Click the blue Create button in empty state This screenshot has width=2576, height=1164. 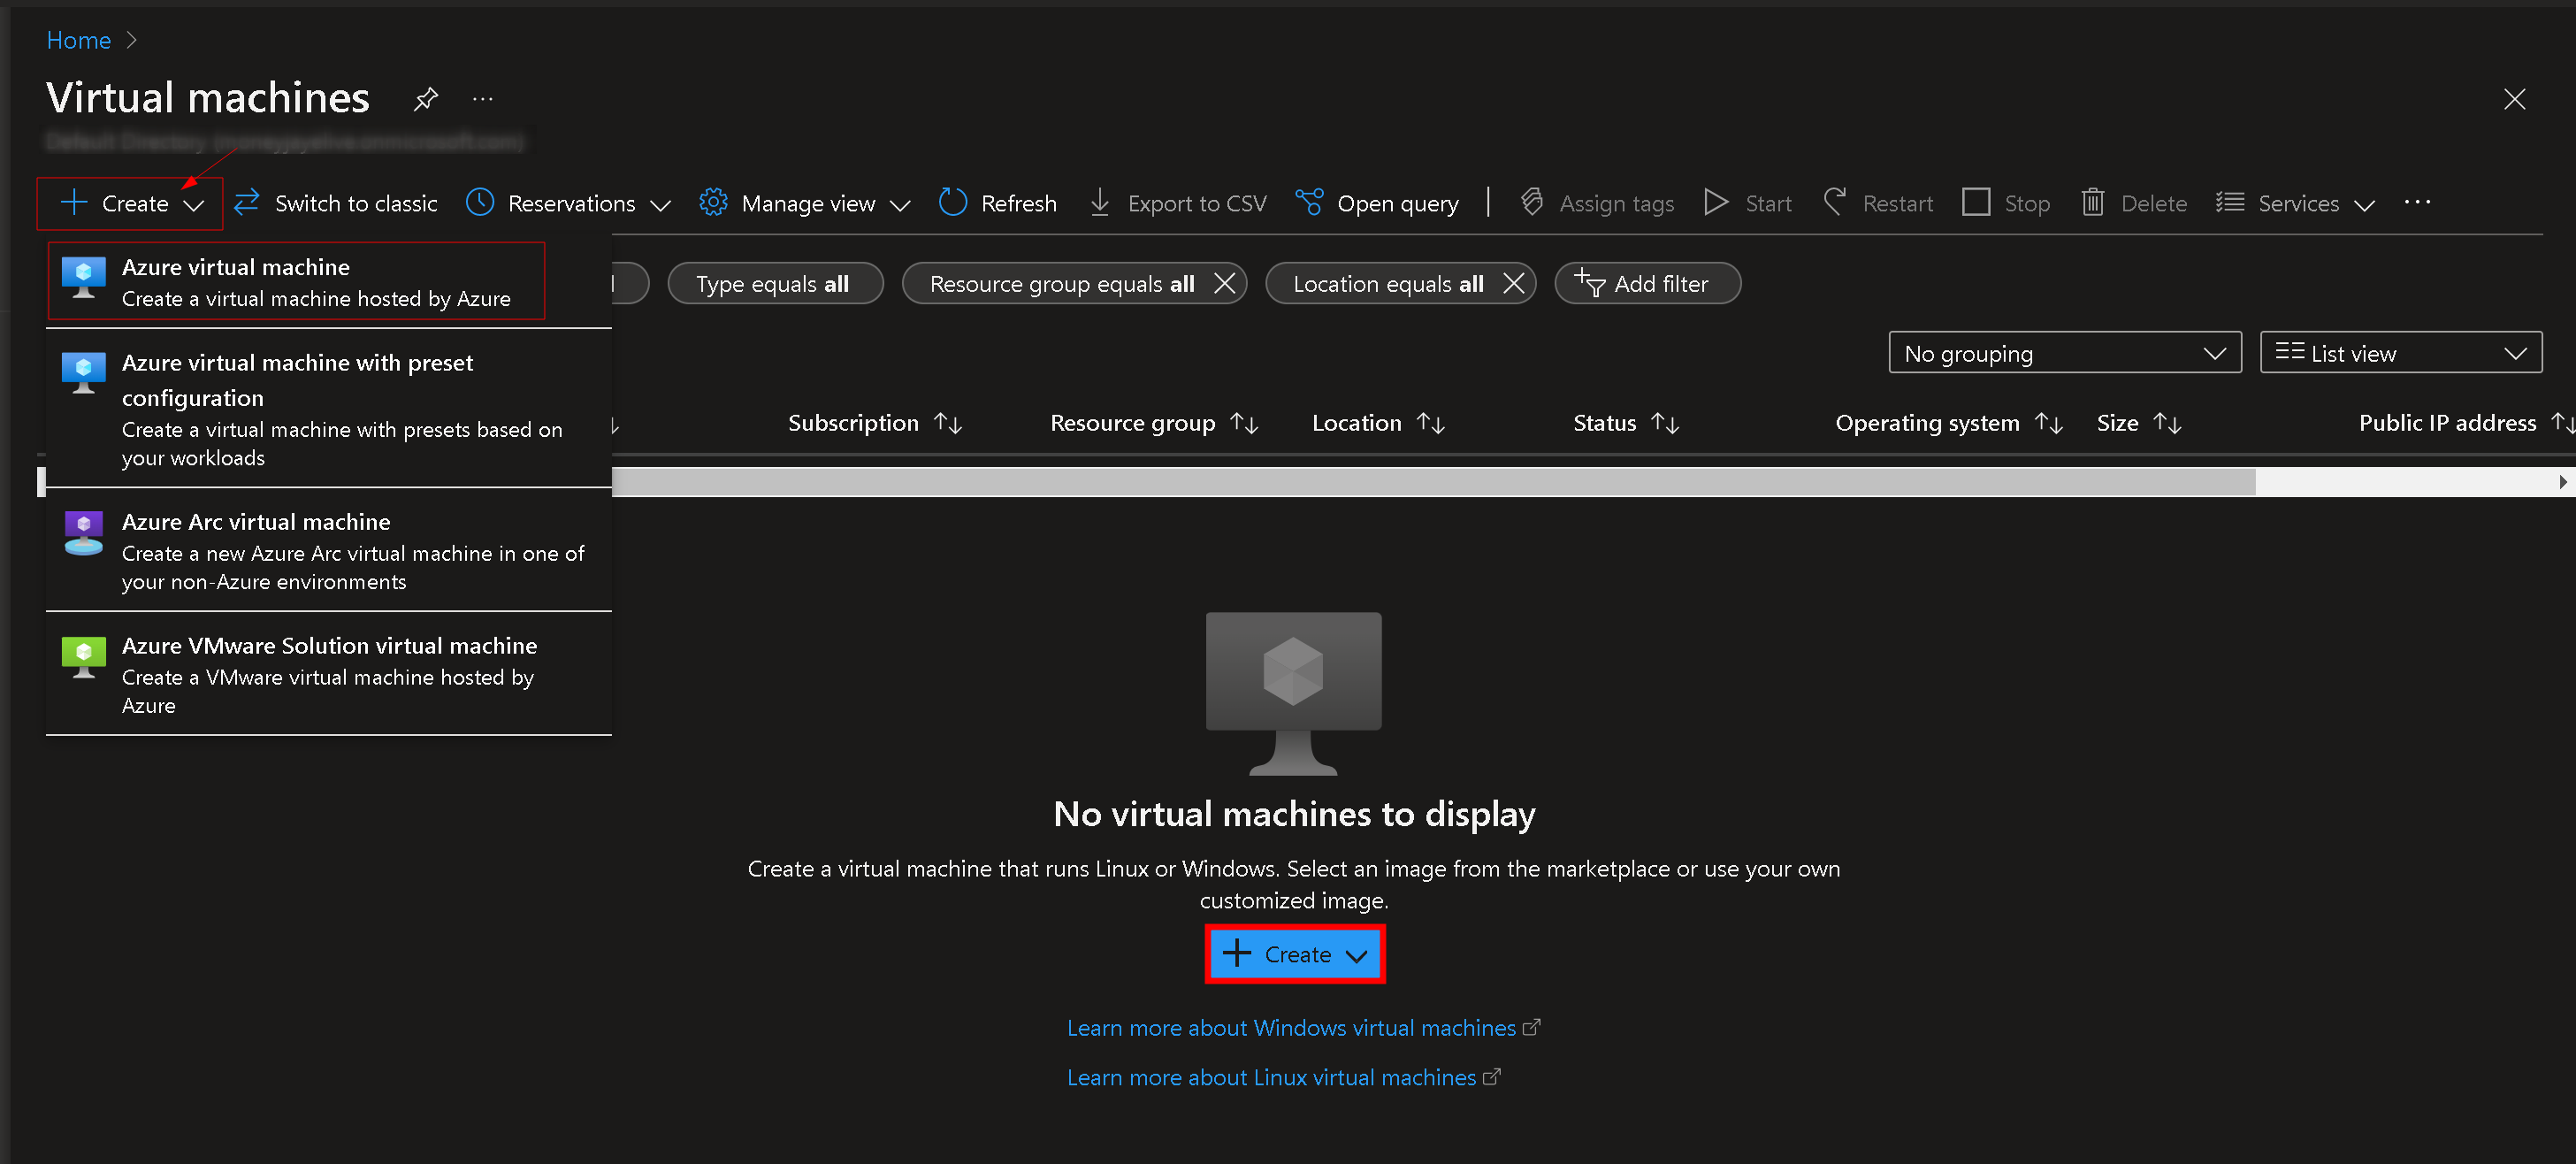tap(1294, 954)
